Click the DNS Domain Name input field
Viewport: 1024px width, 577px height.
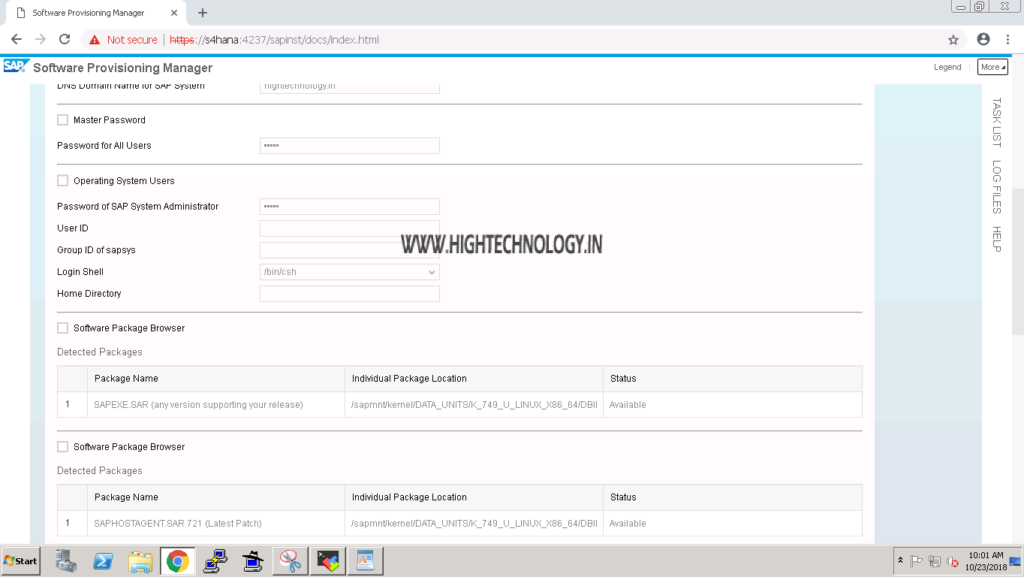pyautogui.click(x=349, y=87)
